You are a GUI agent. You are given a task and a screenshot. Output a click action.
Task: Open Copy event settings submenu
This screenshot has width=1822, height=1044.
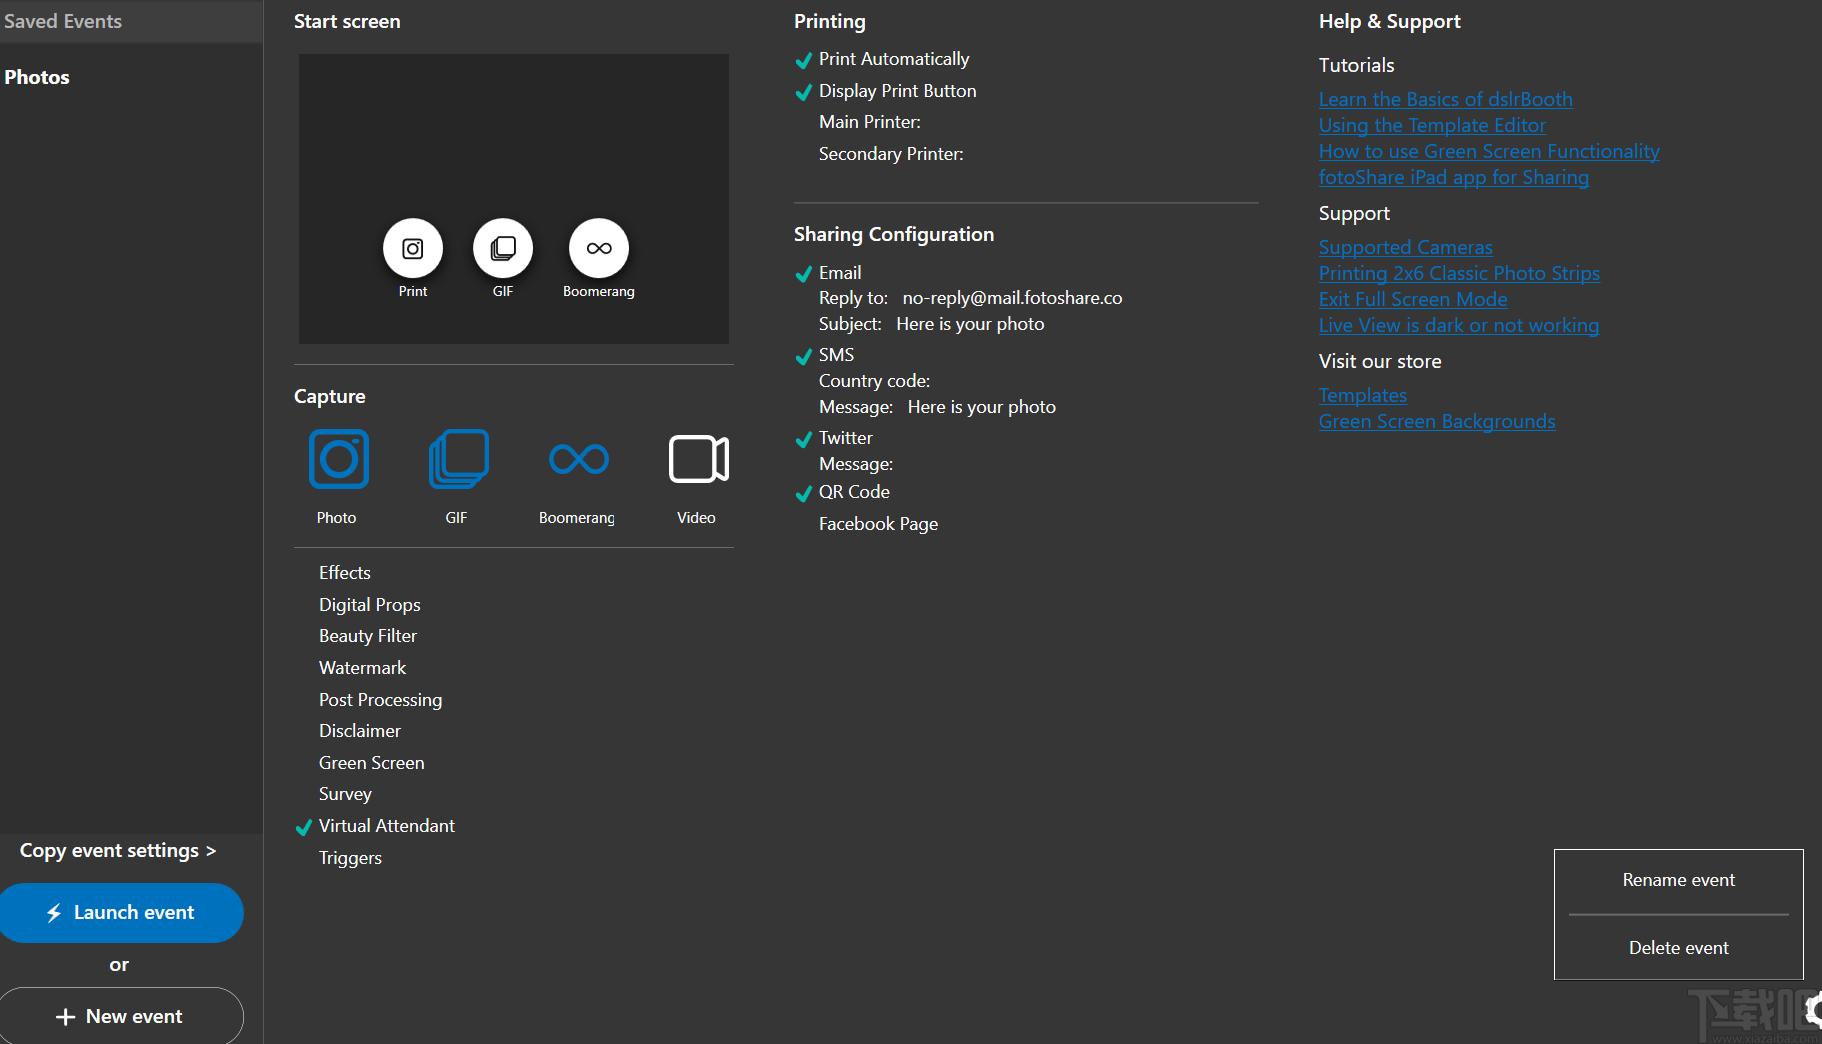[x=118, y=850]
